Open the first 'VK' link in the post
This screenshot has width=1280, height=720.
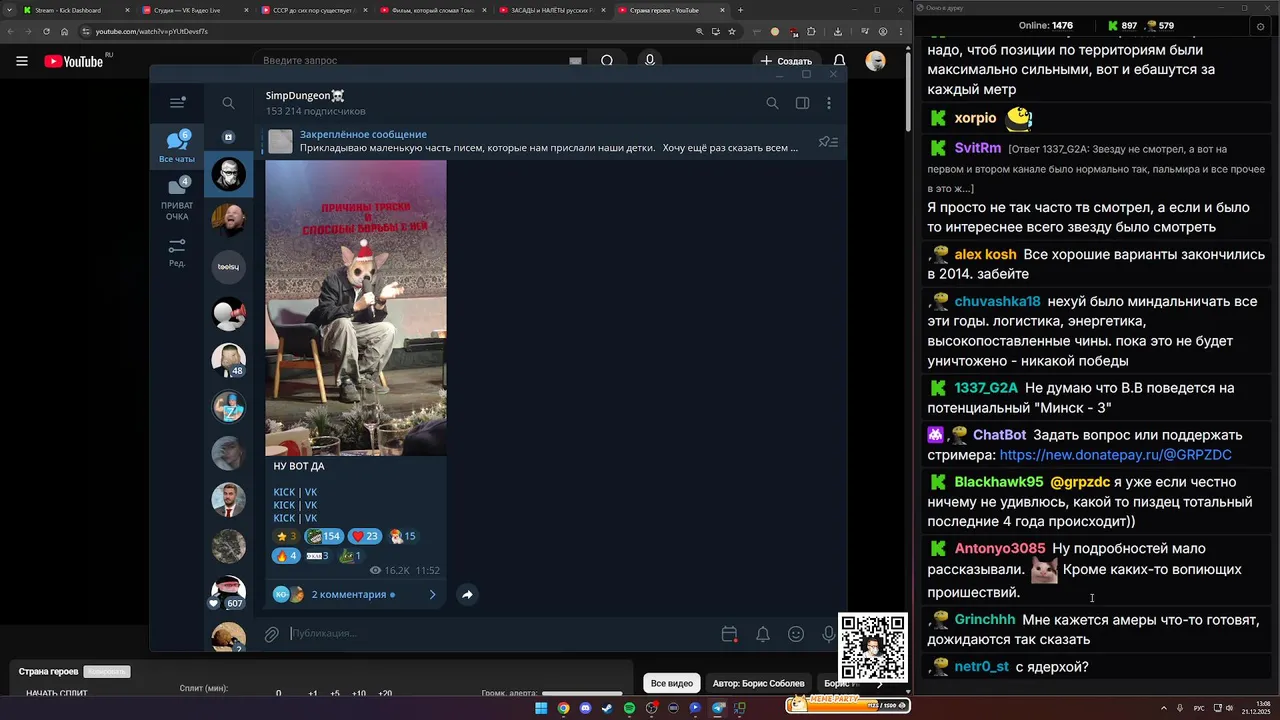(311, 492)
